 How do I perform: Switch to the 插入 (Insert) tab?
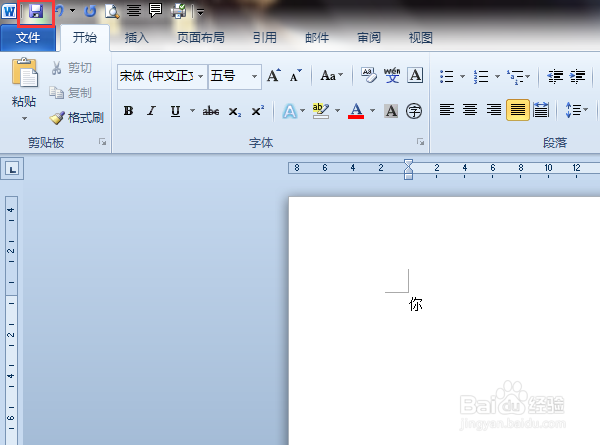(x=136, y=37)
